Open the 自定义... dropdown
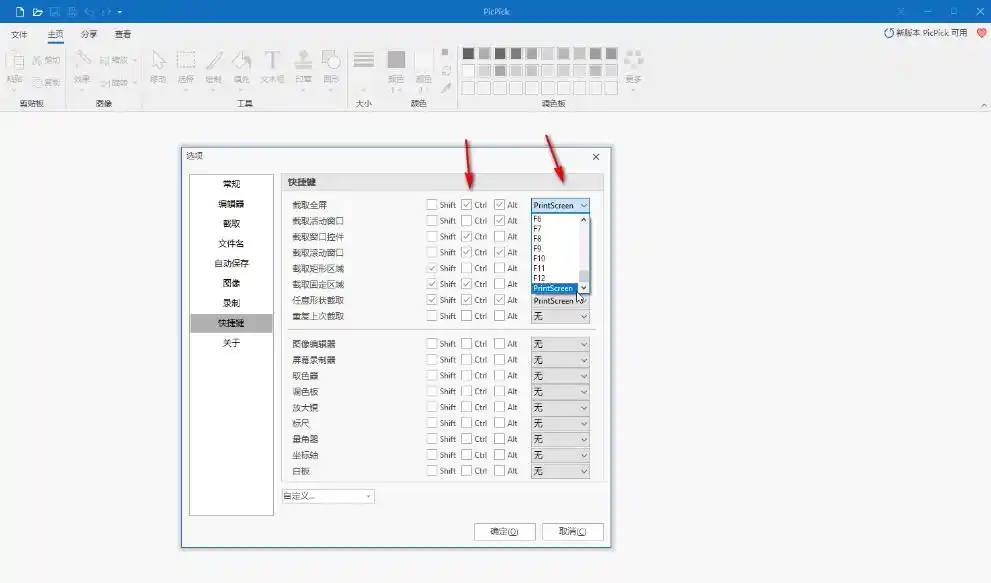This screenshot has height=583, width=991. (328, 496)
